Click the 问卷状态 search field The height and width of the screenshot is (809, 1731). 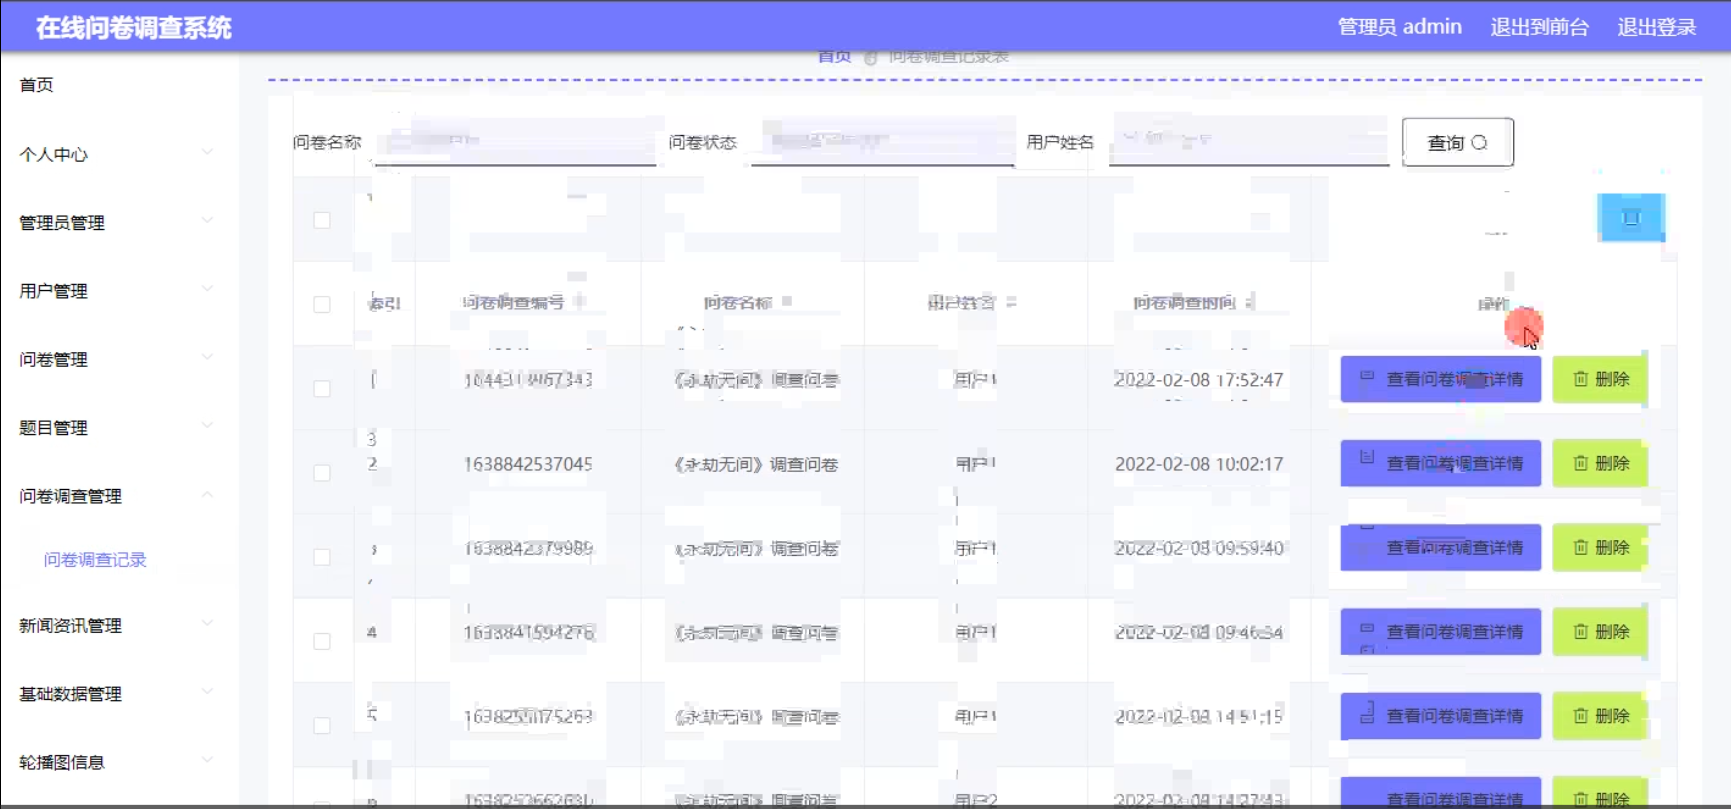tap(883, 142)
